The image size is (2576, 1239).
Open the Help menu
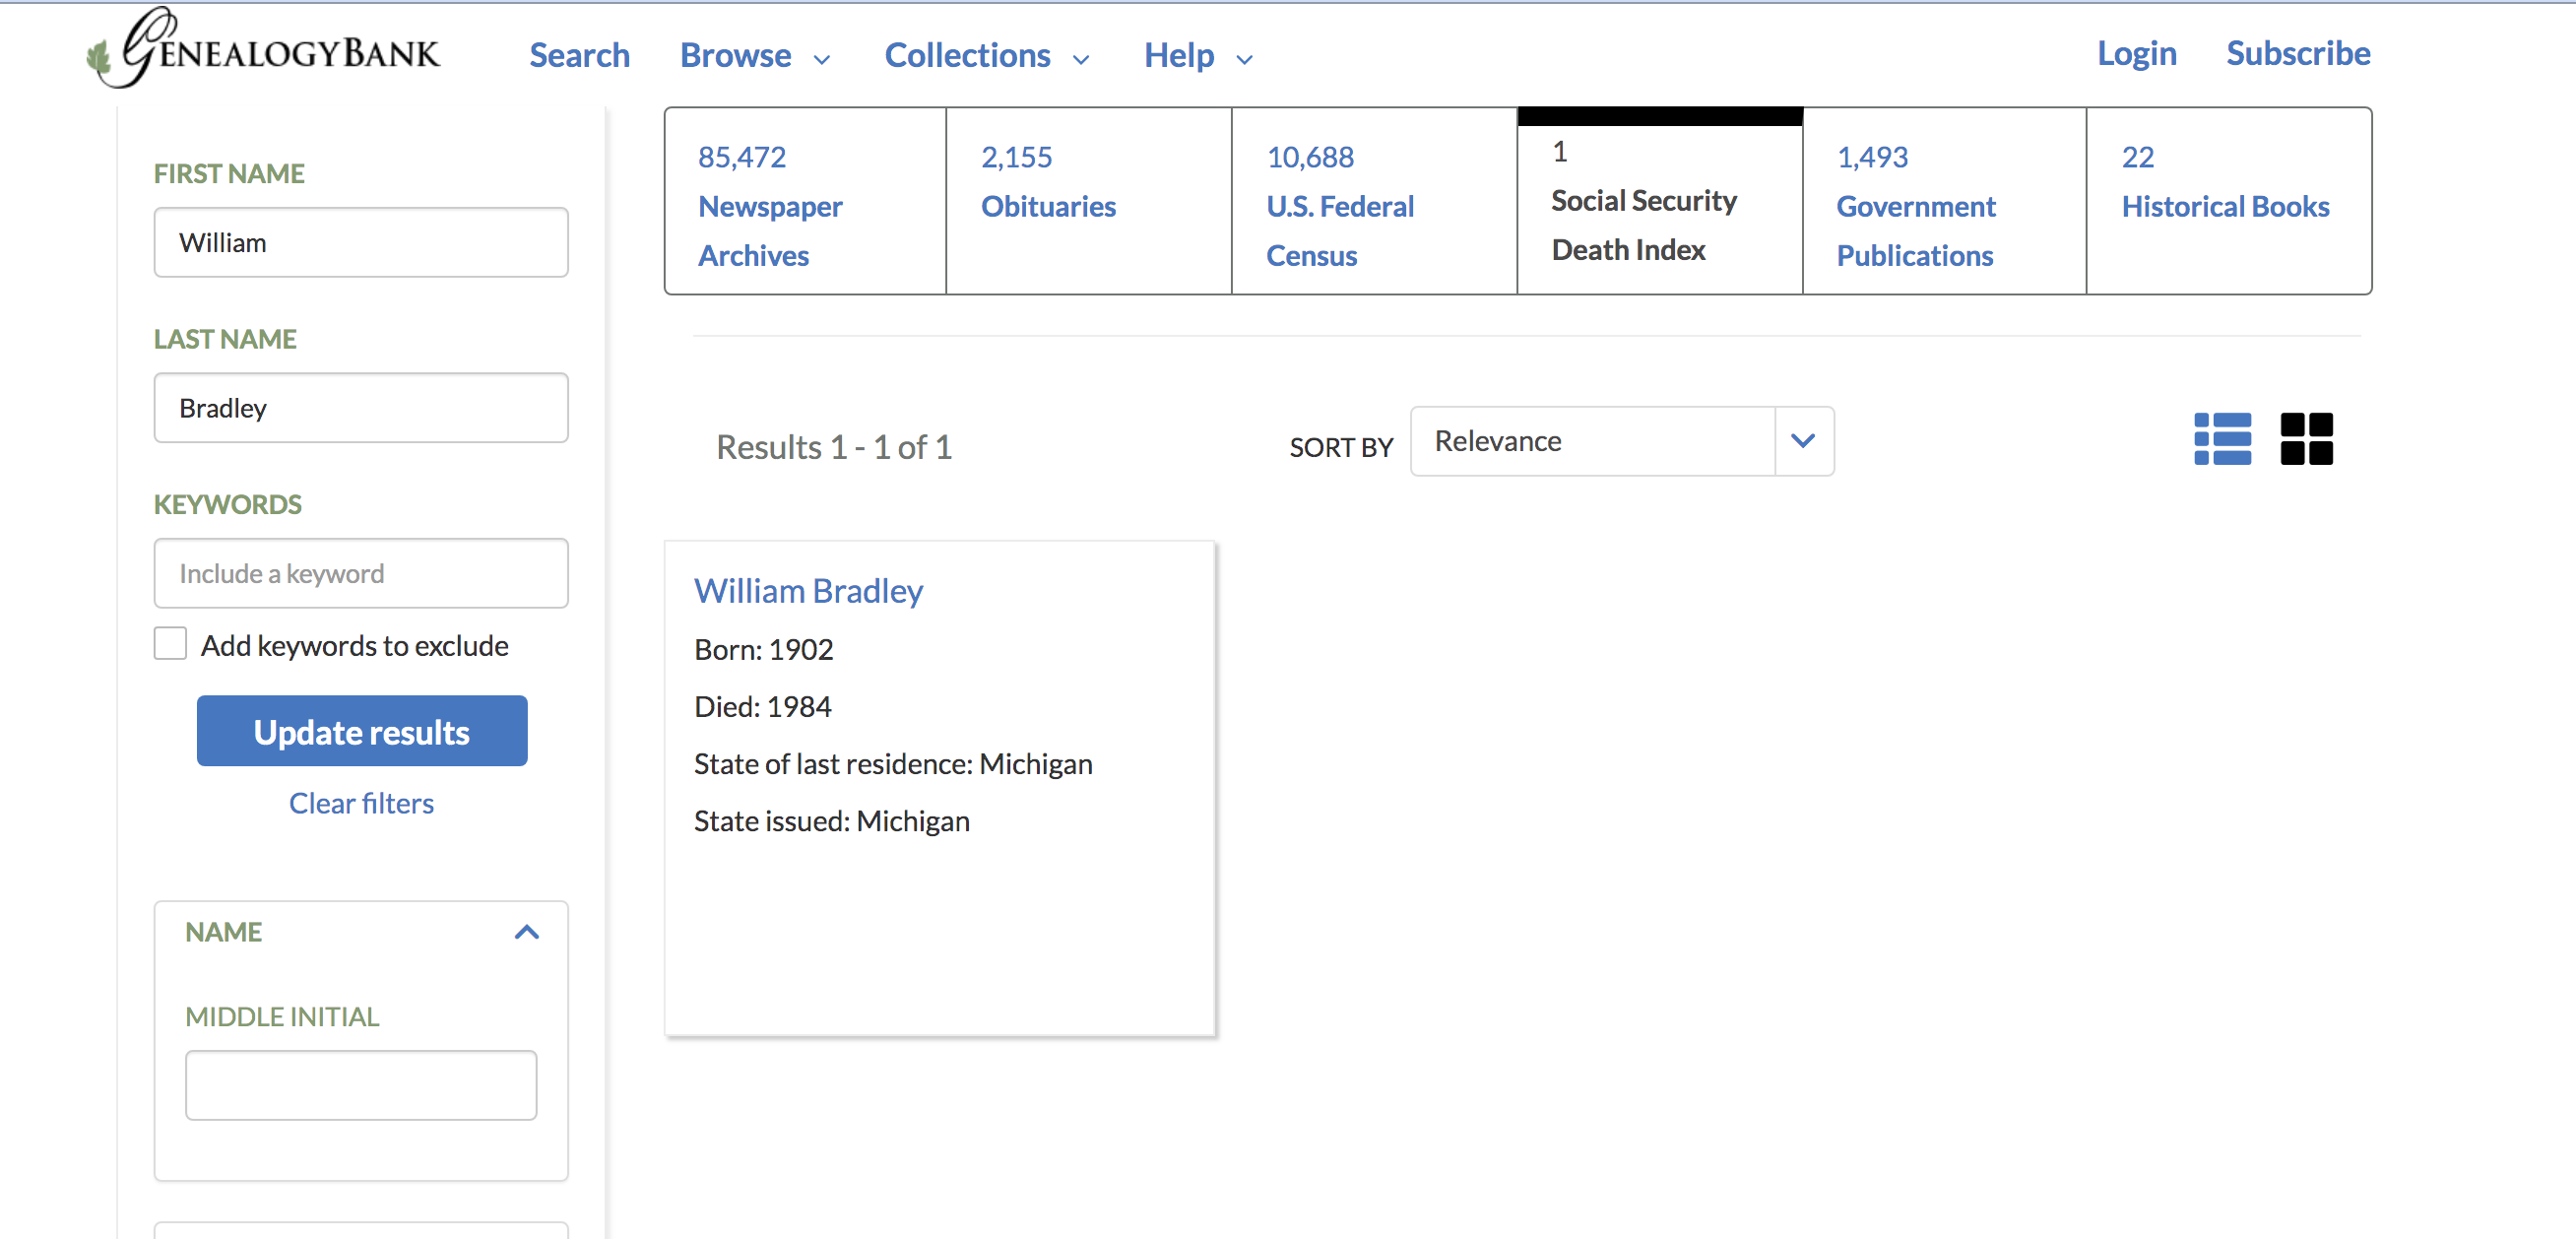[x=1197, y=56]
